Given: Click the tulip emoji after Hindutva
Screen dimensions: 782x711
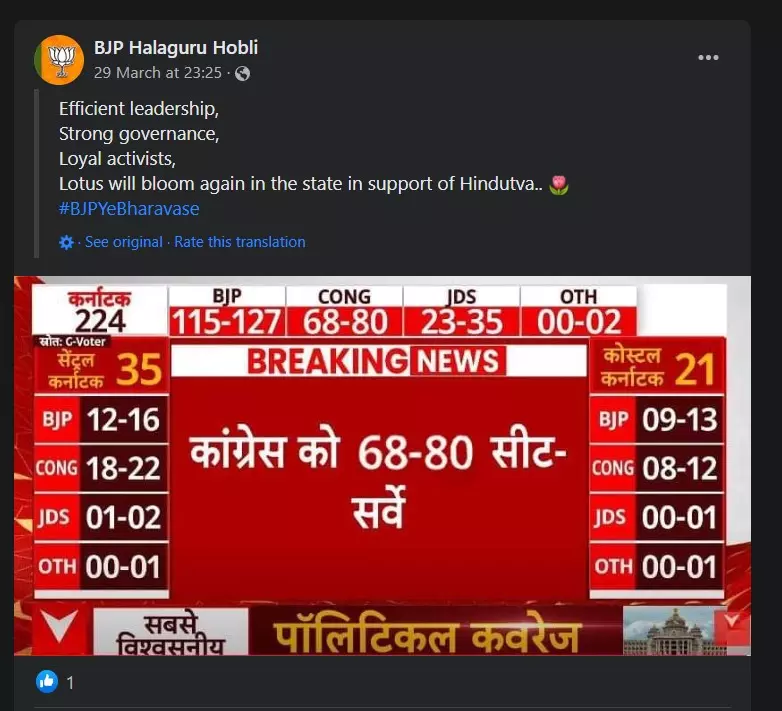Looking at the screenshot, I should click(x=559, y=184).
